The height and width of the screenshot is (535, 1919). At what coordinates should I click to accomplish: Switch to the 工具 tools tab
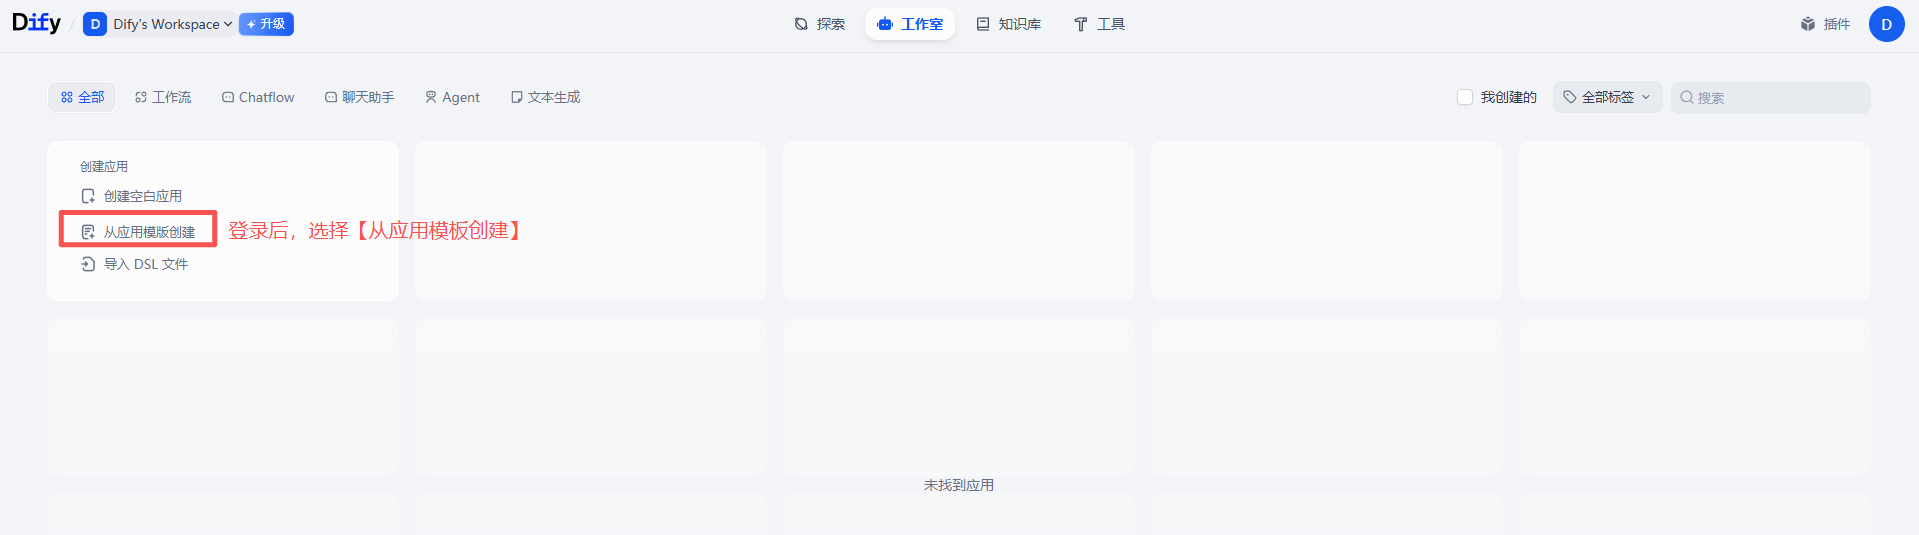point(1099,24)
